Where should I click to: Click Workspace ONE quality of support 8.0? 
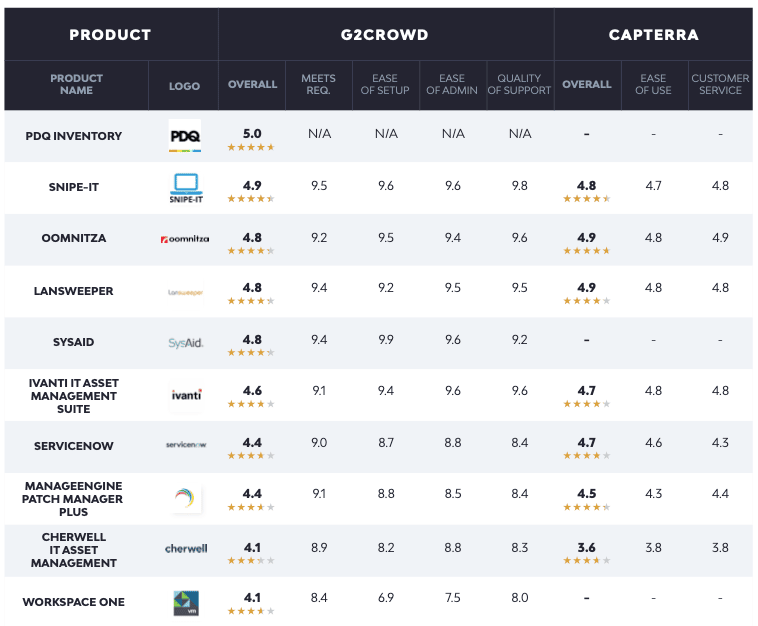(x=520, y=598)
